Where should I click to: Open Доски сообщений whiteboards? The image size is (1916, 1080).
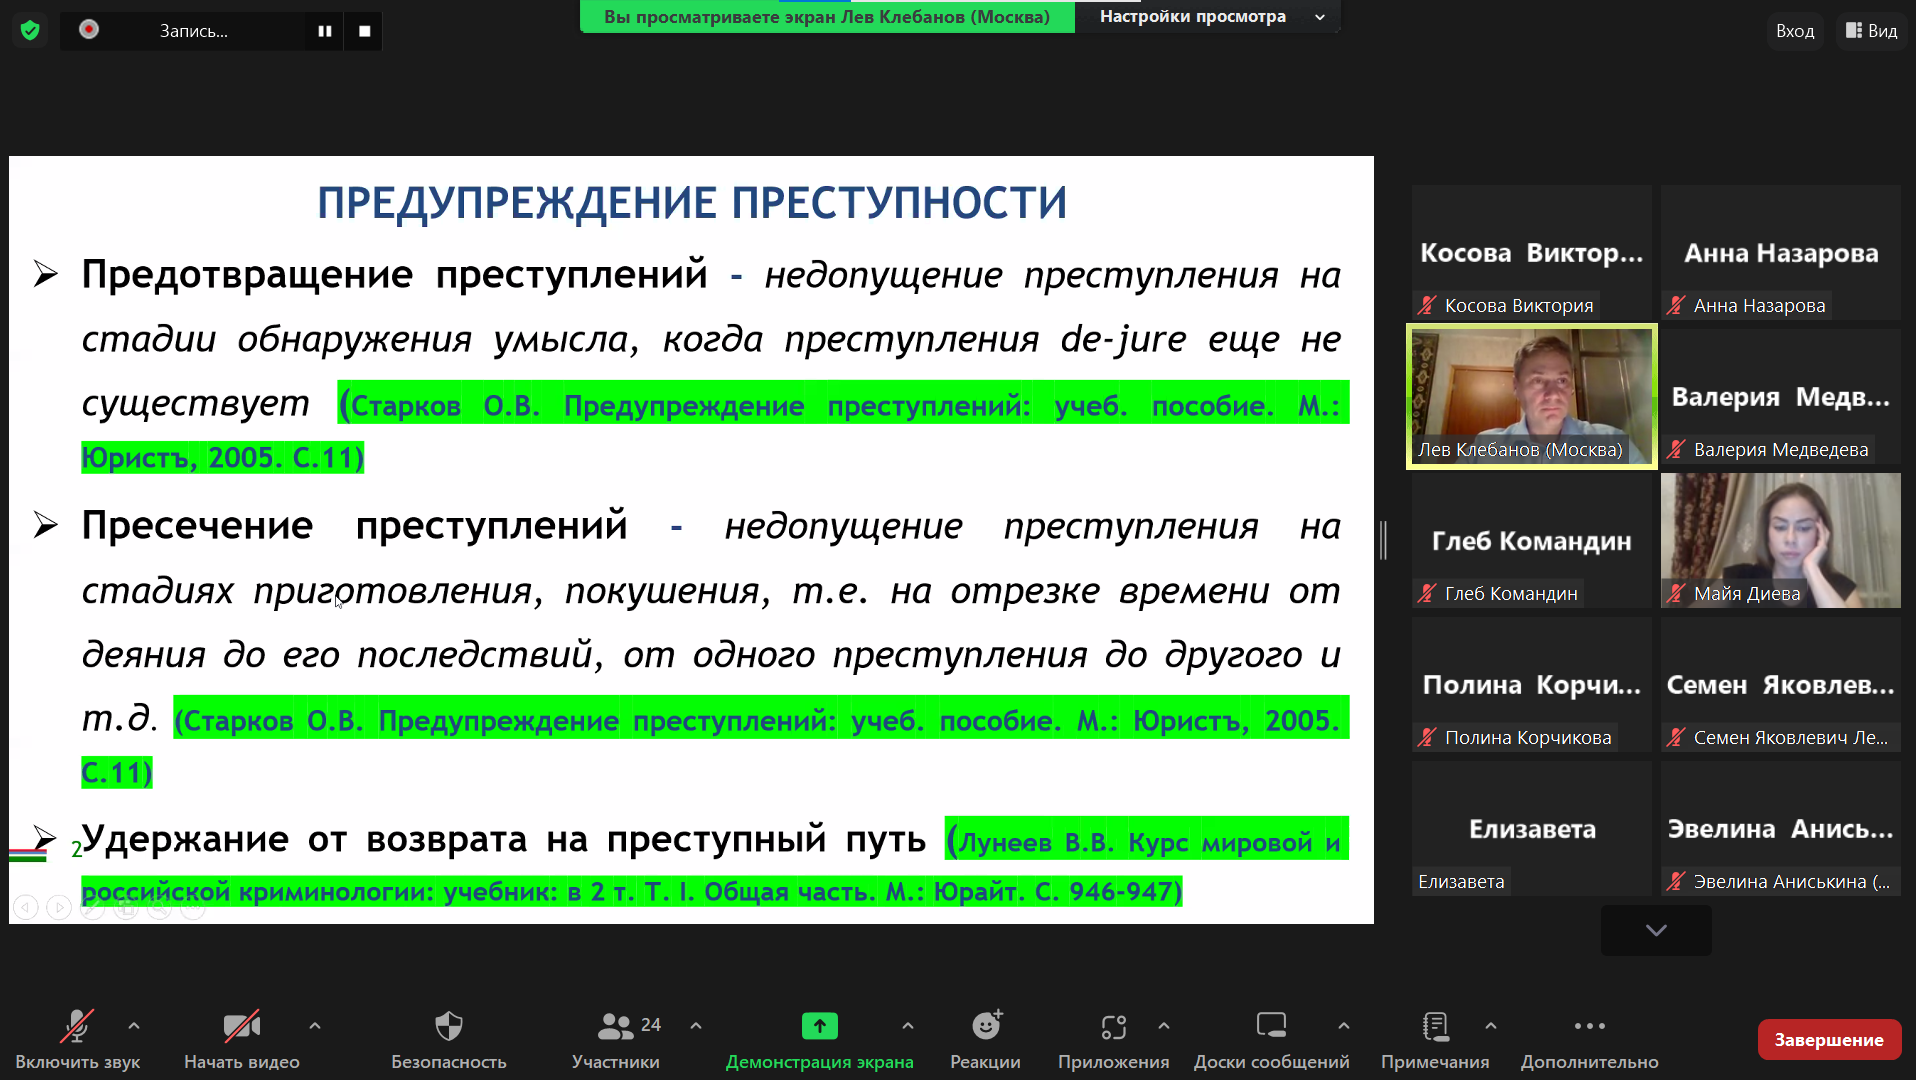click(1272, 1040)
